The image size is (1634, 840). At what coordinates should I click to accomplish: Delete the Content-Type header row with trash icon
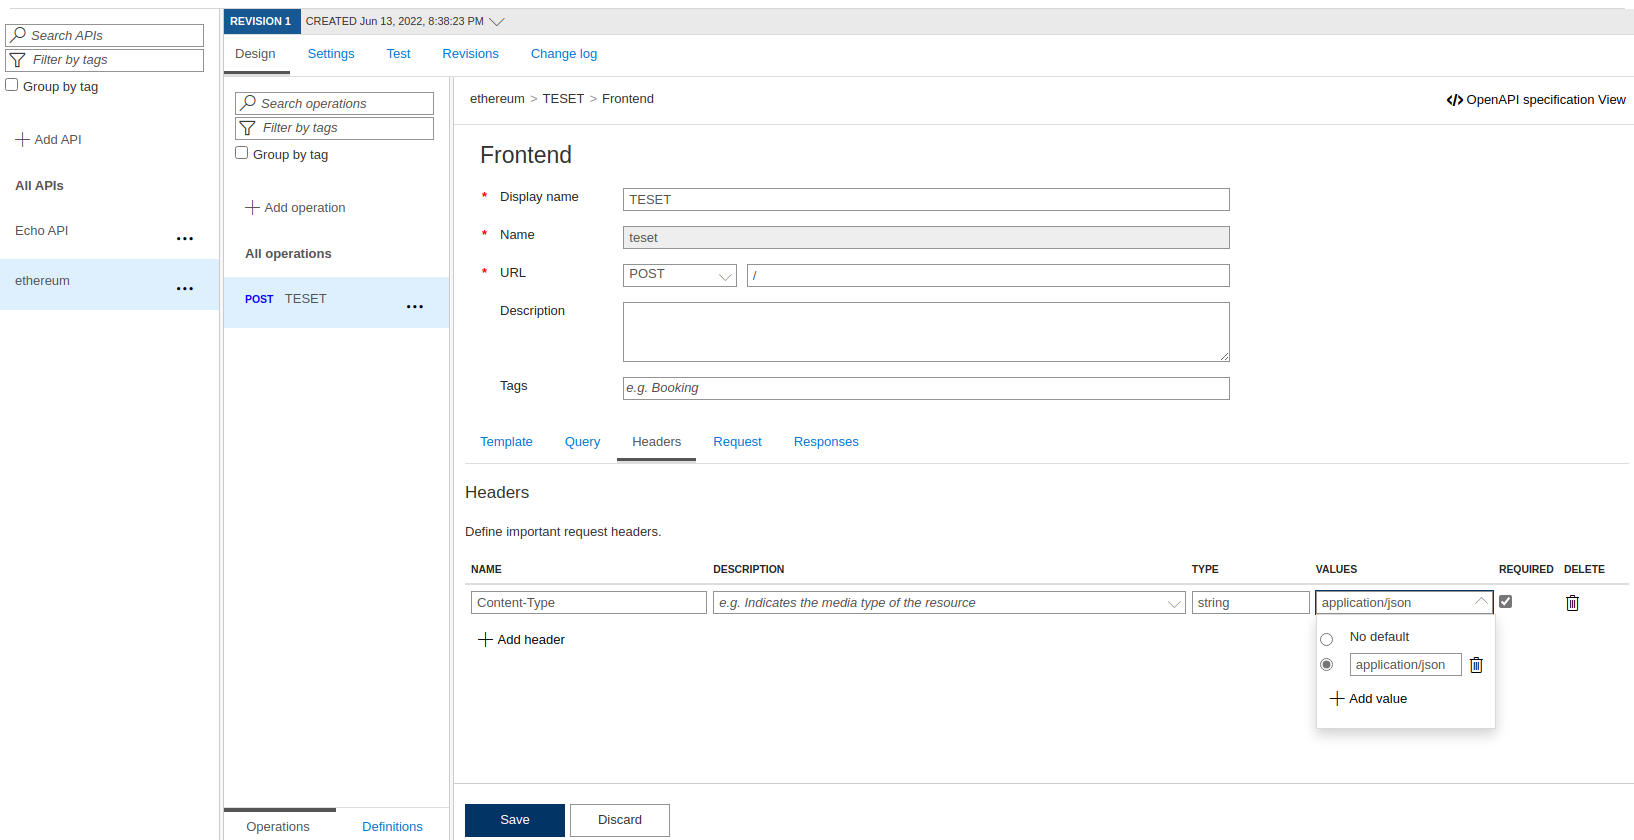click(1572, 603)
